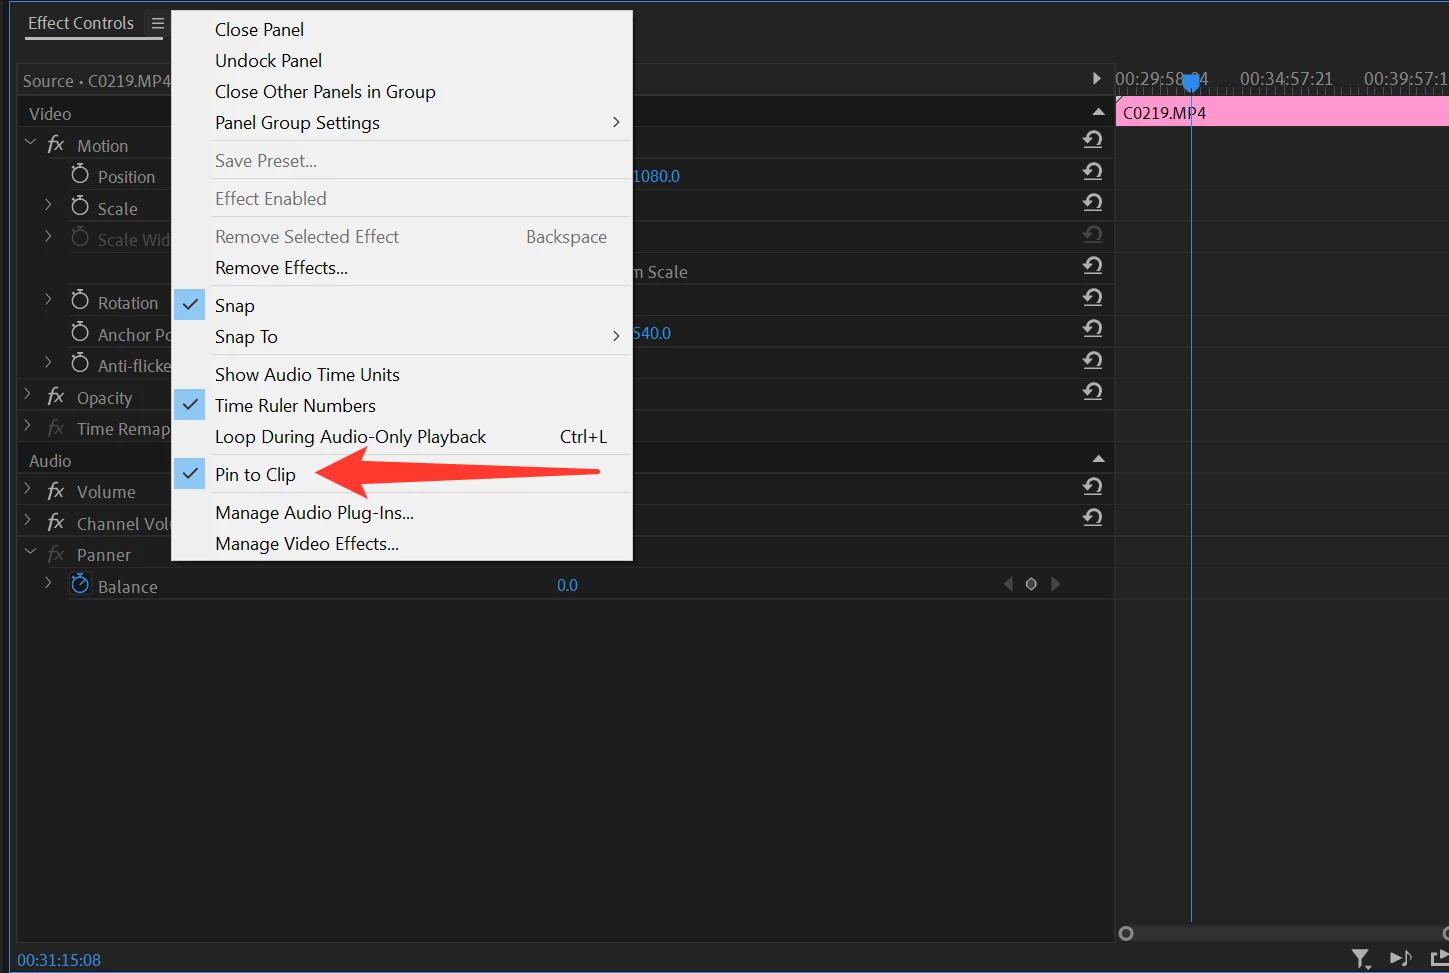Go to previous Balance keyframe
Image resolution: width=1449 pixels, height=973 pixels.
click(x=1008, y=584)
